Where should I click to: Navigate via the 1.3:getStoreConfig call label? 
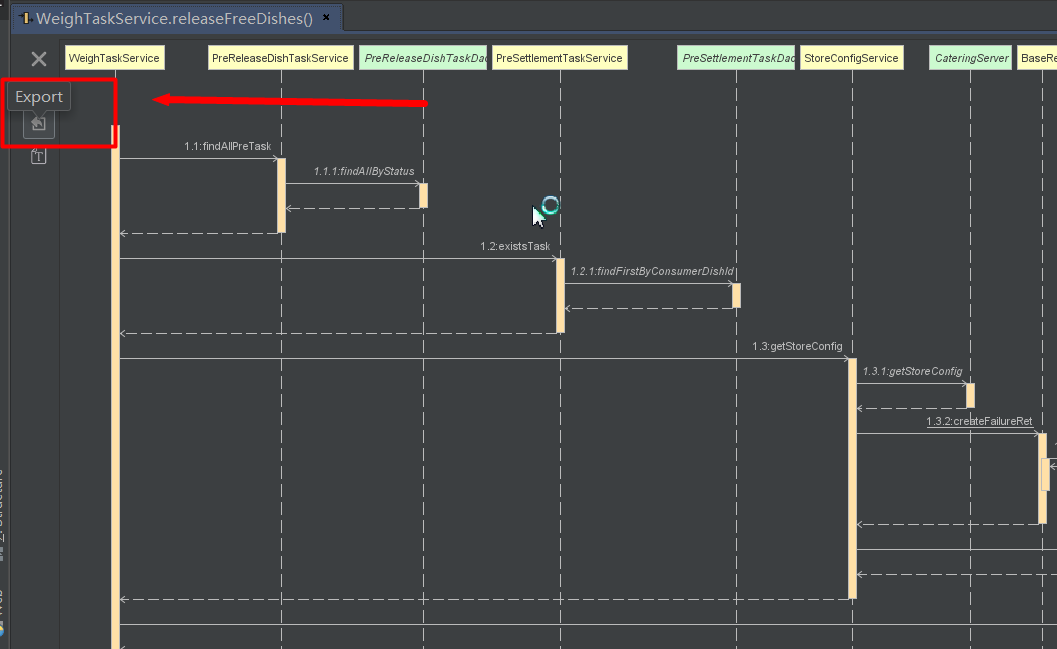pos(797,346)
